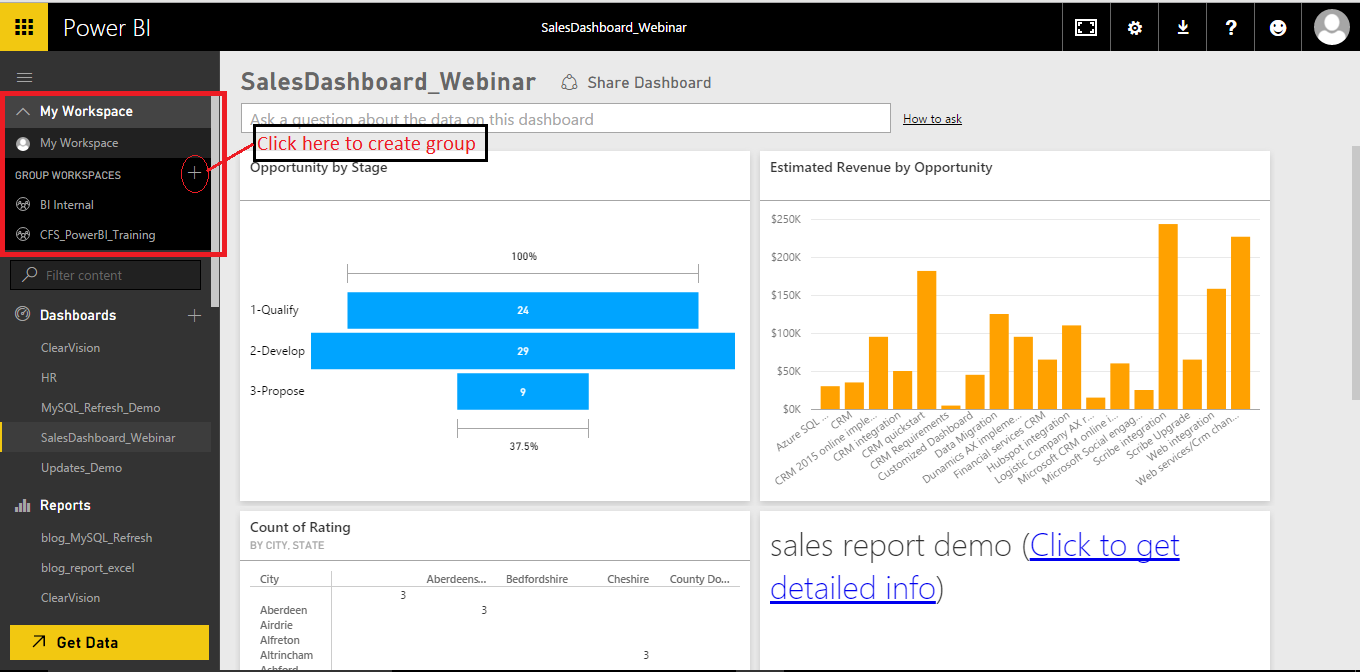
Task: Click the download arrow icon
Action: point(1183,28)
